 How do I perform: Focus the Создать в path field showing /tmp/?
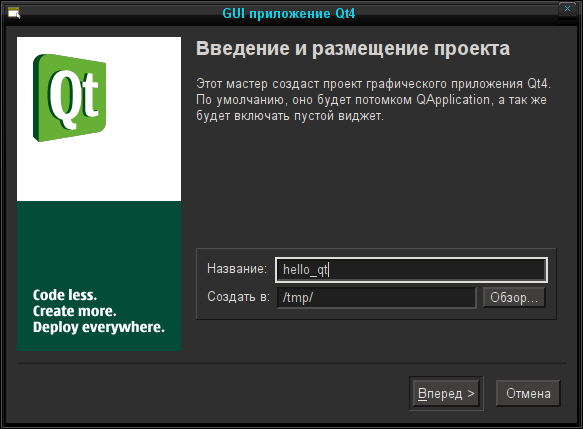[x=376, y=297]
